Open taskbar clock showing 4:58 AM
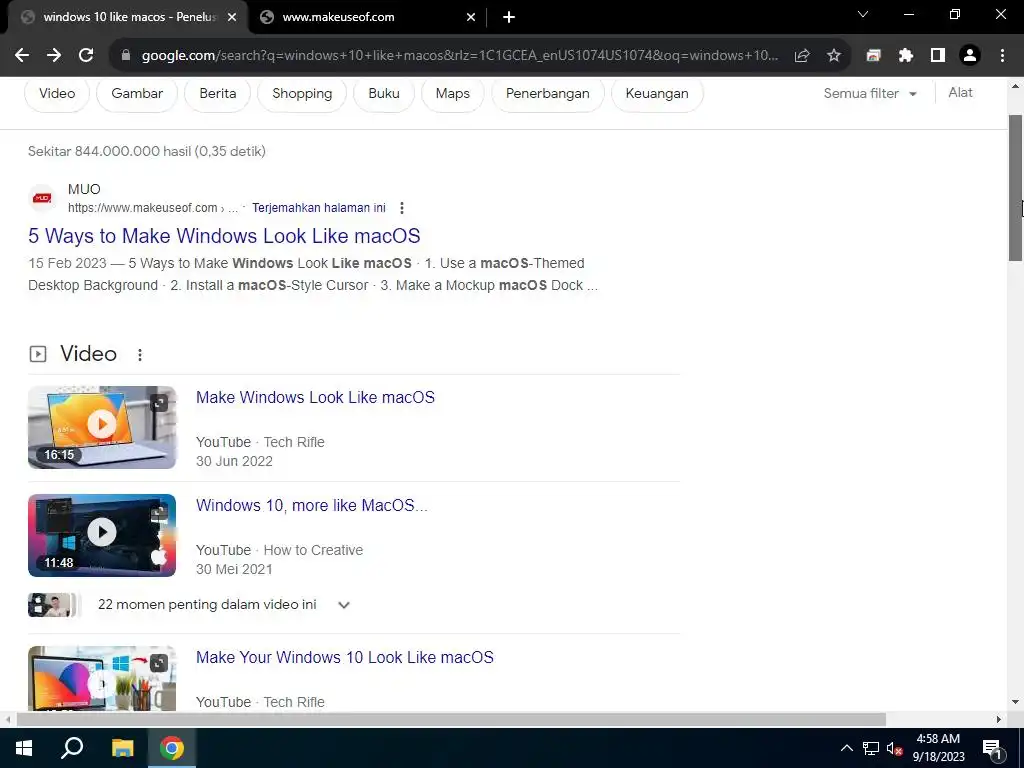This screenshot has height=768, width=1024. point(938,748)
